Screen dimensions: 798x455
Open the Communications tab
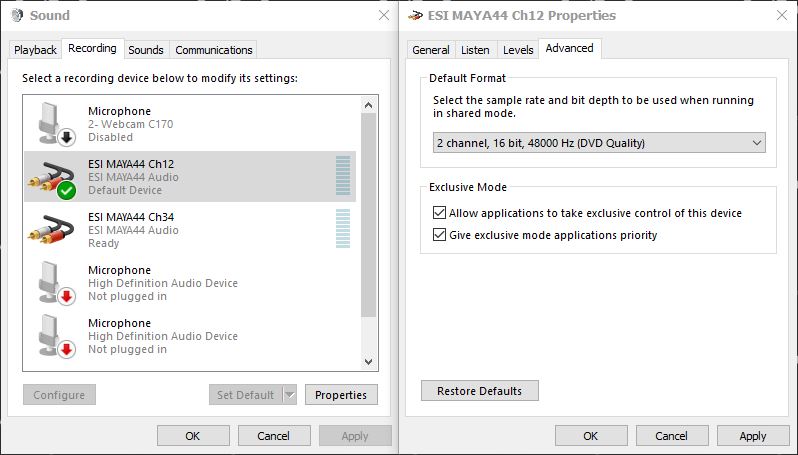pyautogui.click(x=213, y=50)
